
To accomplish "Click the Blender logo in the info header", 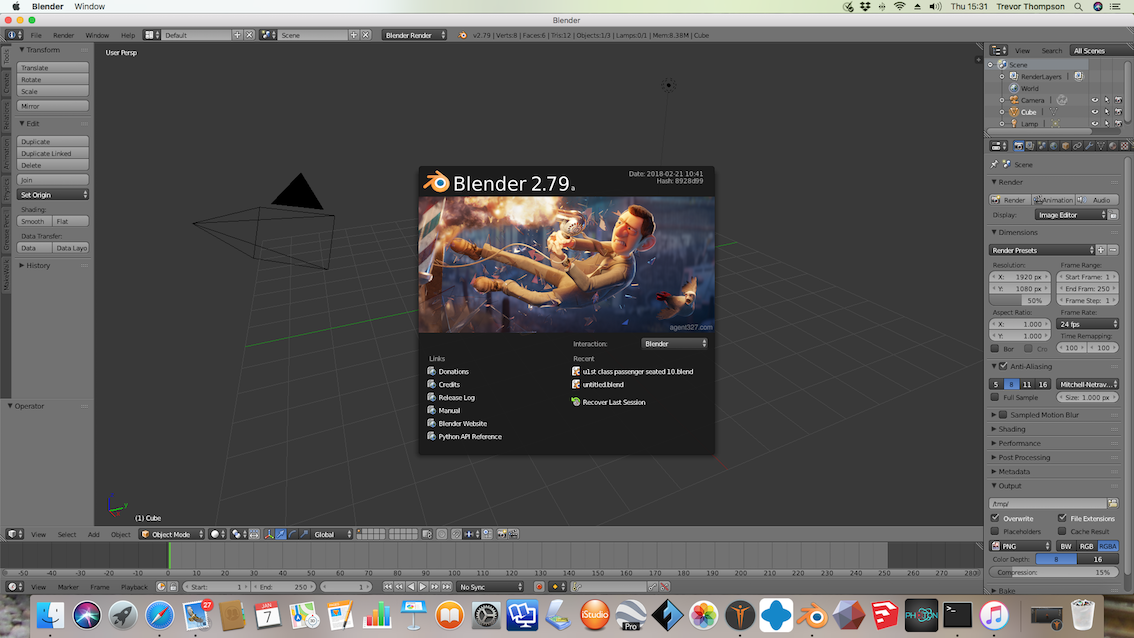I will [x=463, y=35].
